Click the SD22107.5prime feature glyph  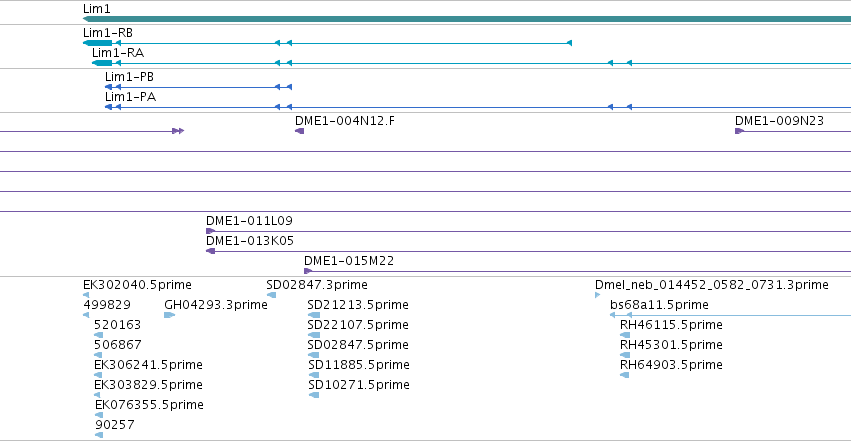[x=313, y=335]
